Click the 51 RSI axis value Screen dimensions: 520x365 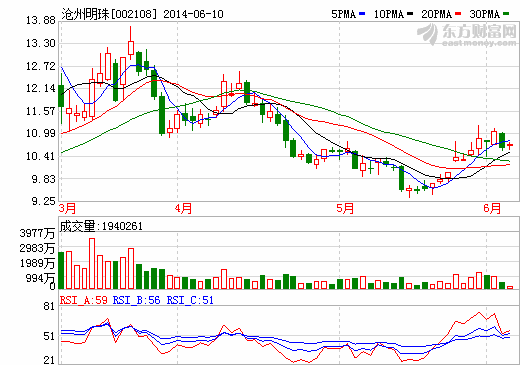[49, 336]
